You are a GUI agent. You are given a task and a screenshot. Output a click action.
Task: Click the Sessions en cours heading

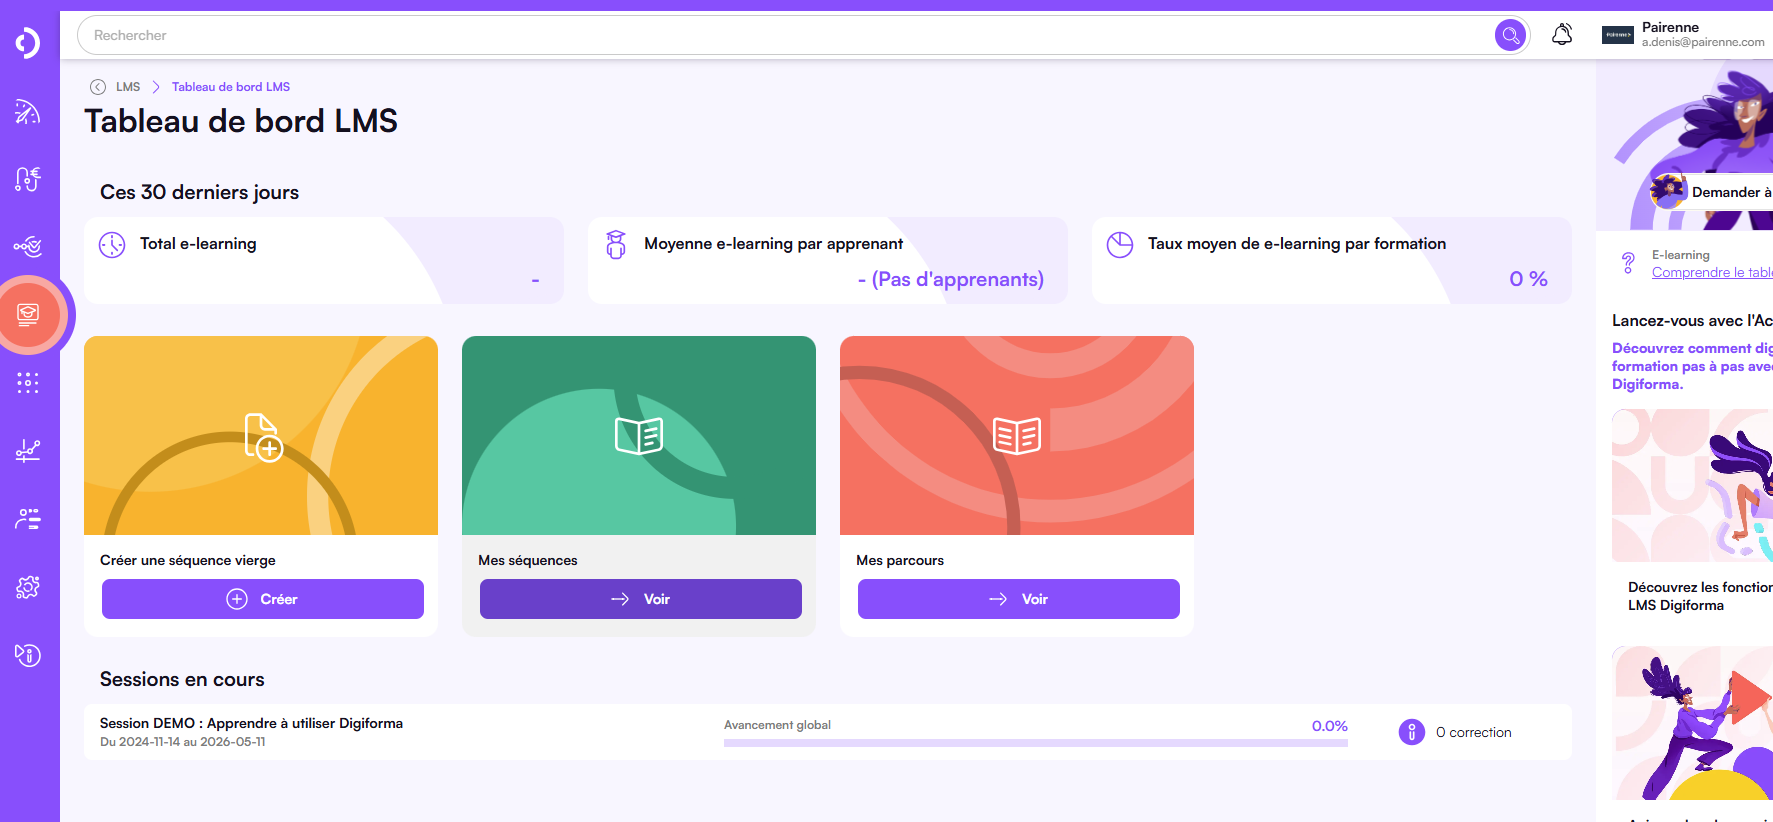tap(182, 679)
